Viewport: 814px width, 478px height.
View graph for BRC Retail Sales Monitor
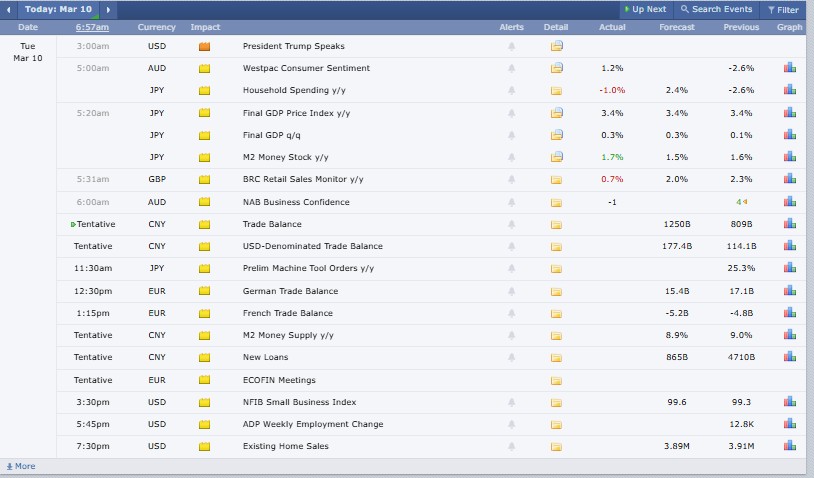point(790,180)
